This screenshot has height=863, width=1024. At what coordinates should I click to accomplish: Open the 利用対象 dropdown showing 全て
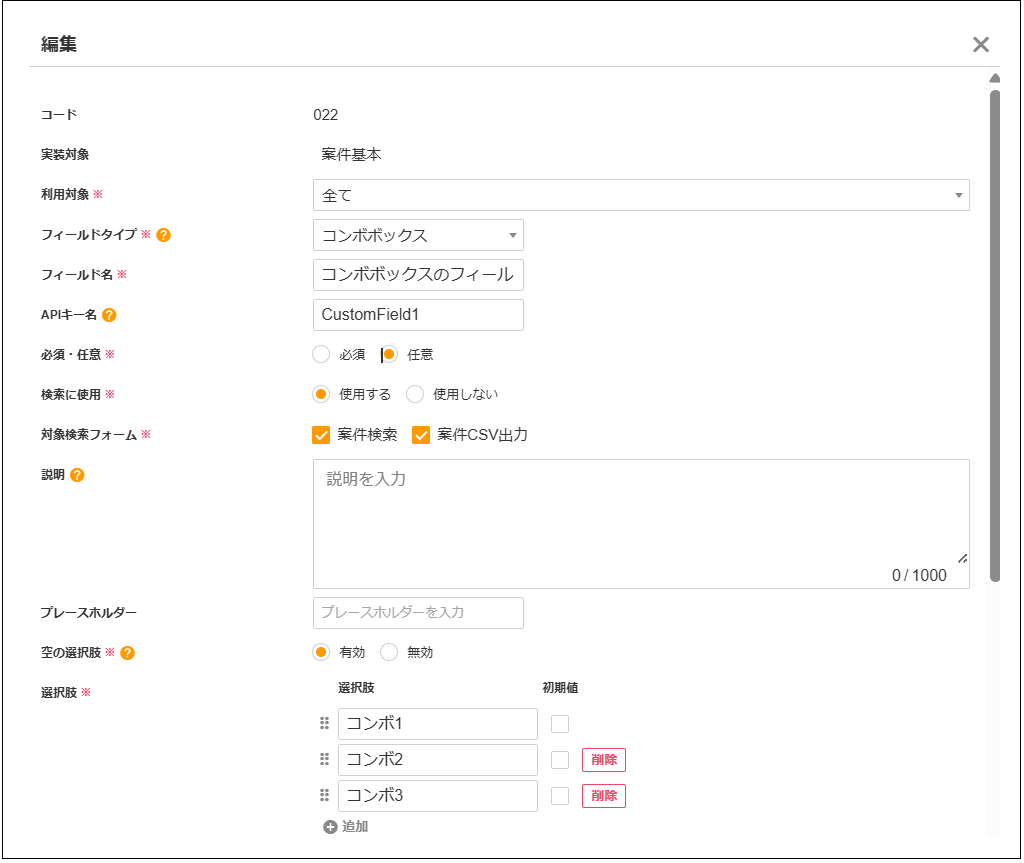640,195
